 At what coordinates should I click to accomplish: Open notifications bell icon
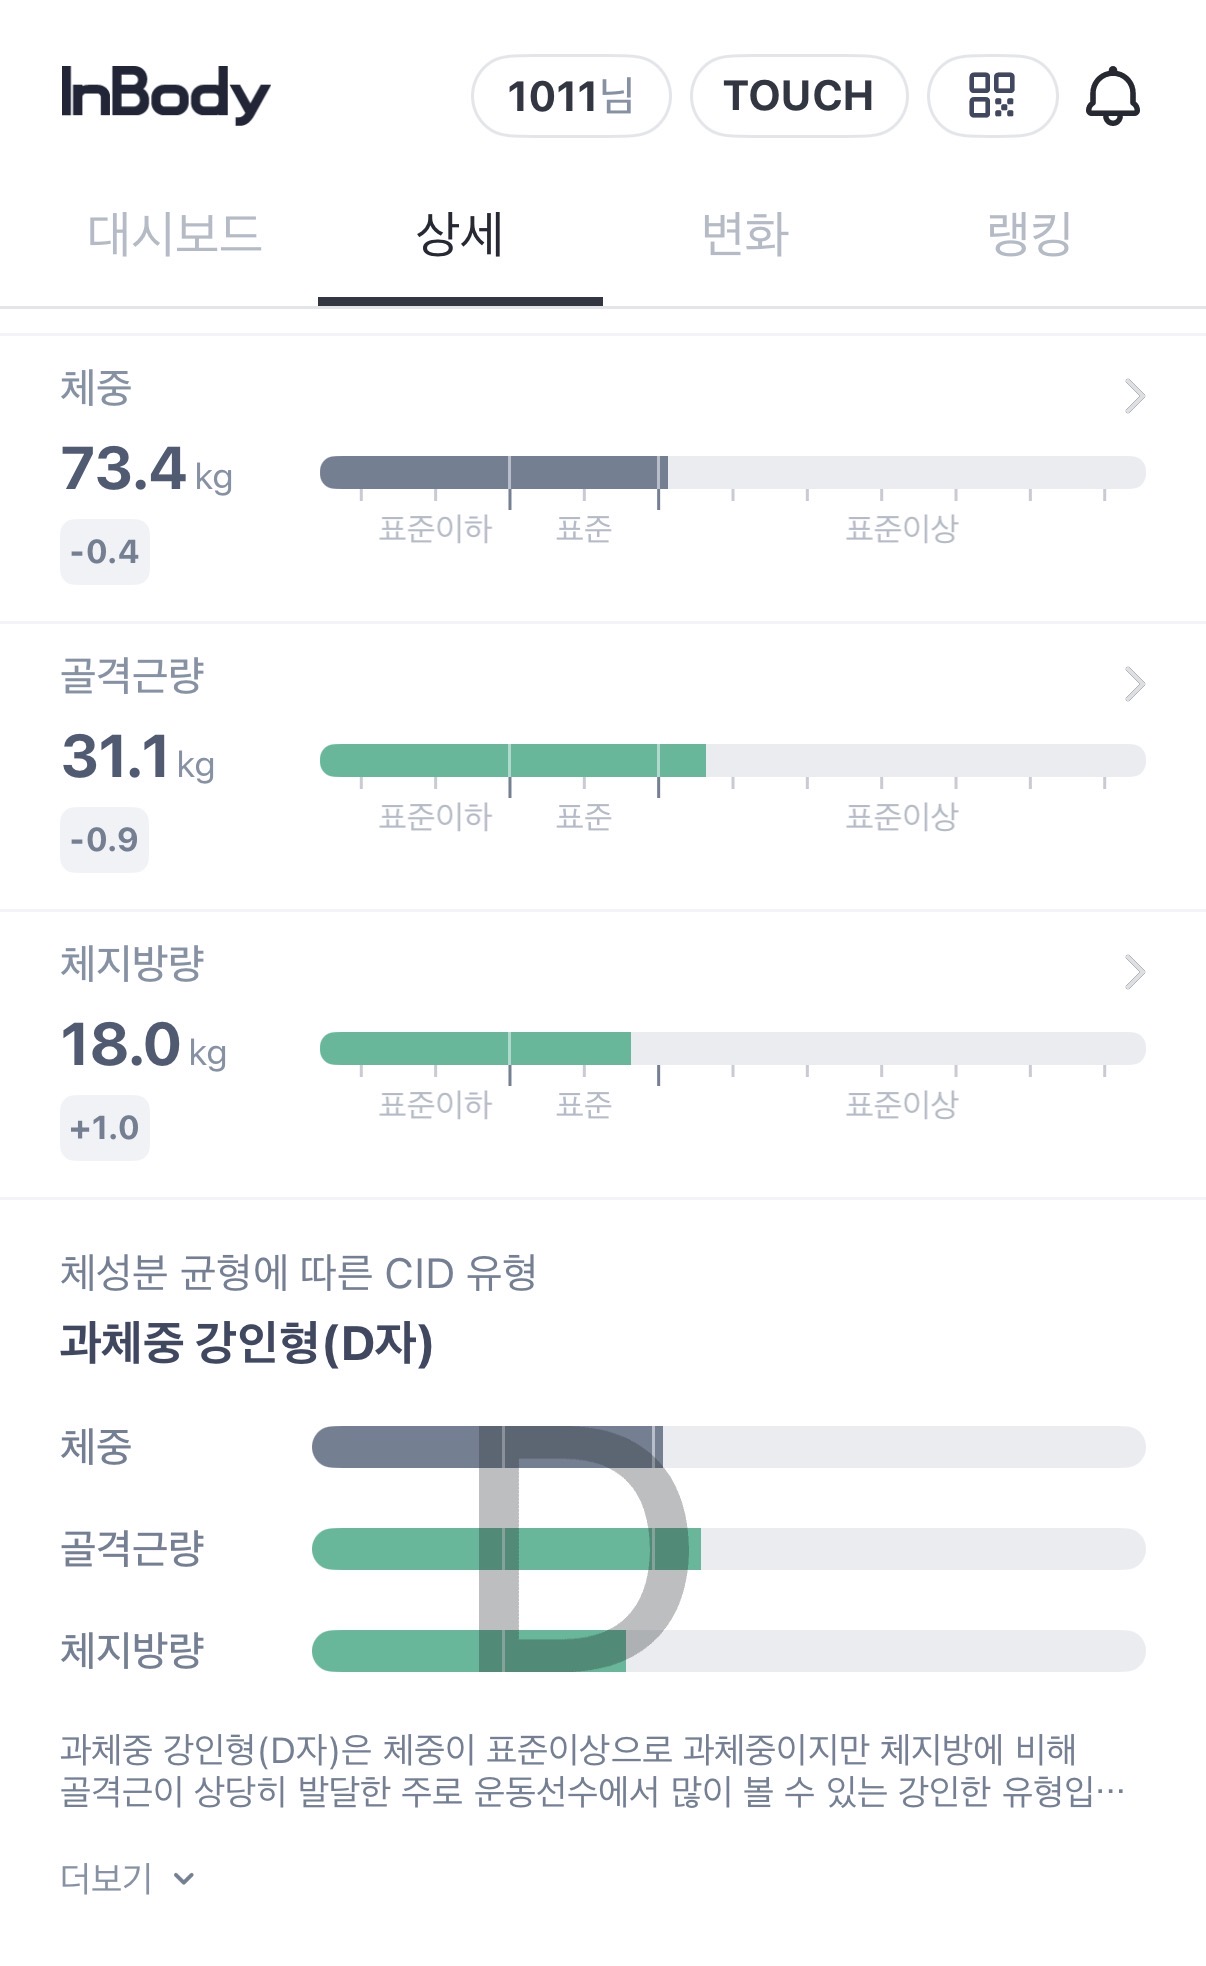1112,96
